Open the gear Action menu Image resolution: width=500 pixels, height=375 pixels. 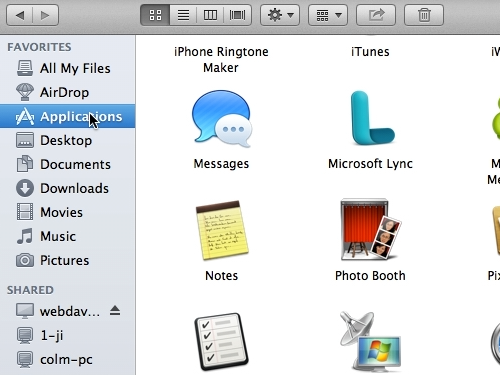[x=280, y=15]
